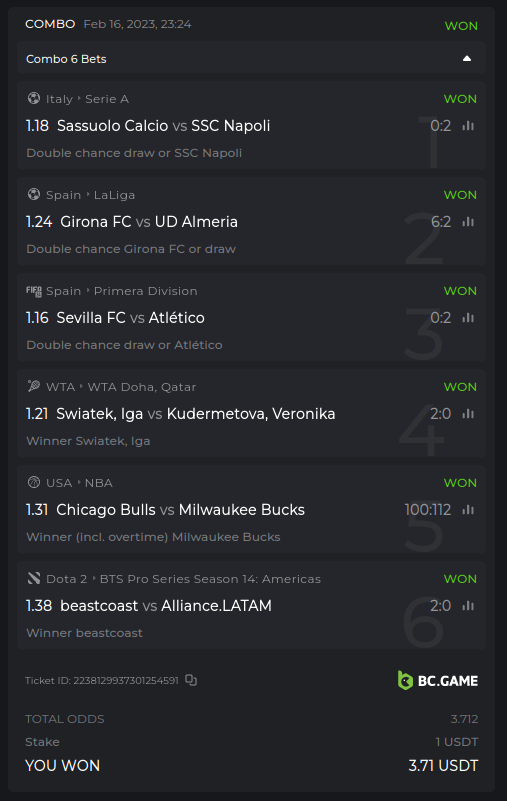The height and width of the screenshot is (801, 507).
Task: Select Chicago Bulls vs Milwaukee Bucks match
Action: point(180,510)
